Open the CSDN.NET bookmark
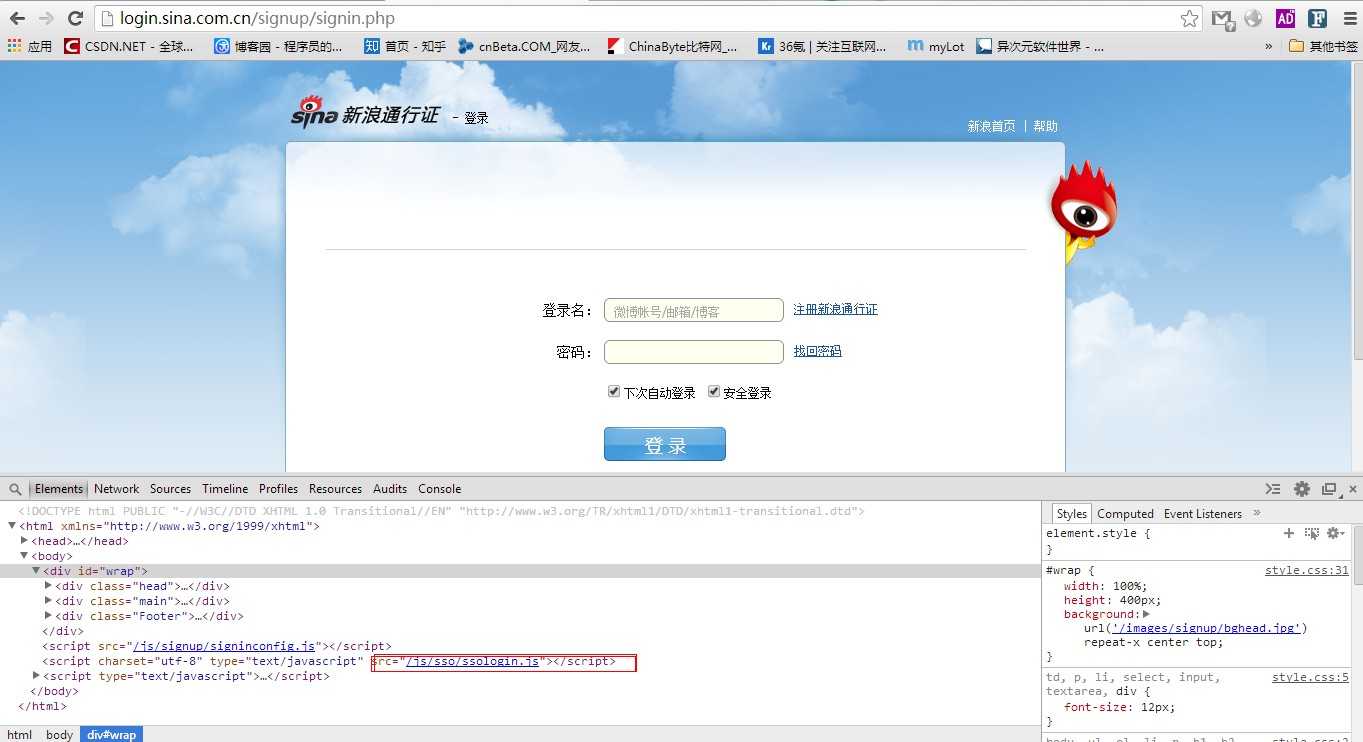The width and height of the screenshot is (1363, 742). (129, 46)
